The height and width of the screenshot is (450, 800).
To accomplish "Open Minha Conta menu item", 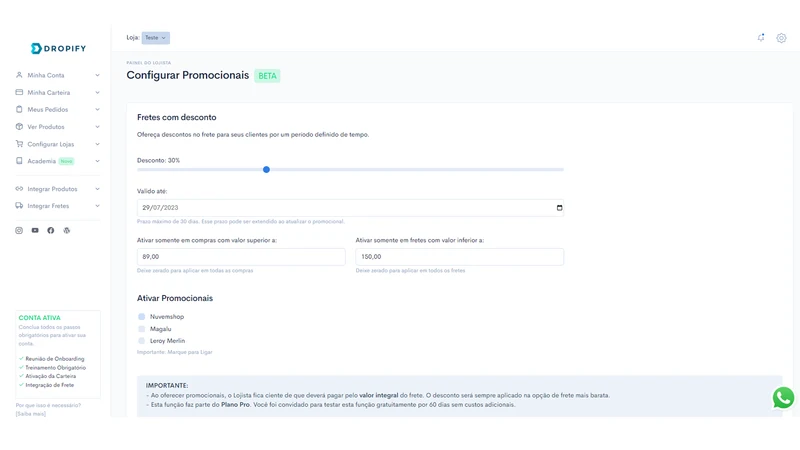I will point(58,75).
